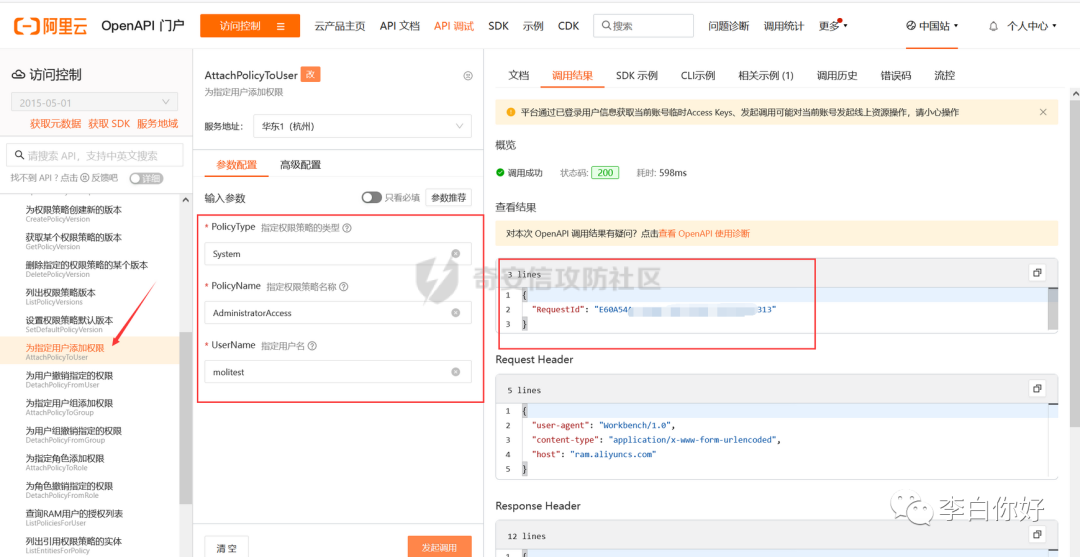1080x557 pixels.
Task: Click the 查看 OpenAPI 使用诊断 link
Action: (704, 233)
